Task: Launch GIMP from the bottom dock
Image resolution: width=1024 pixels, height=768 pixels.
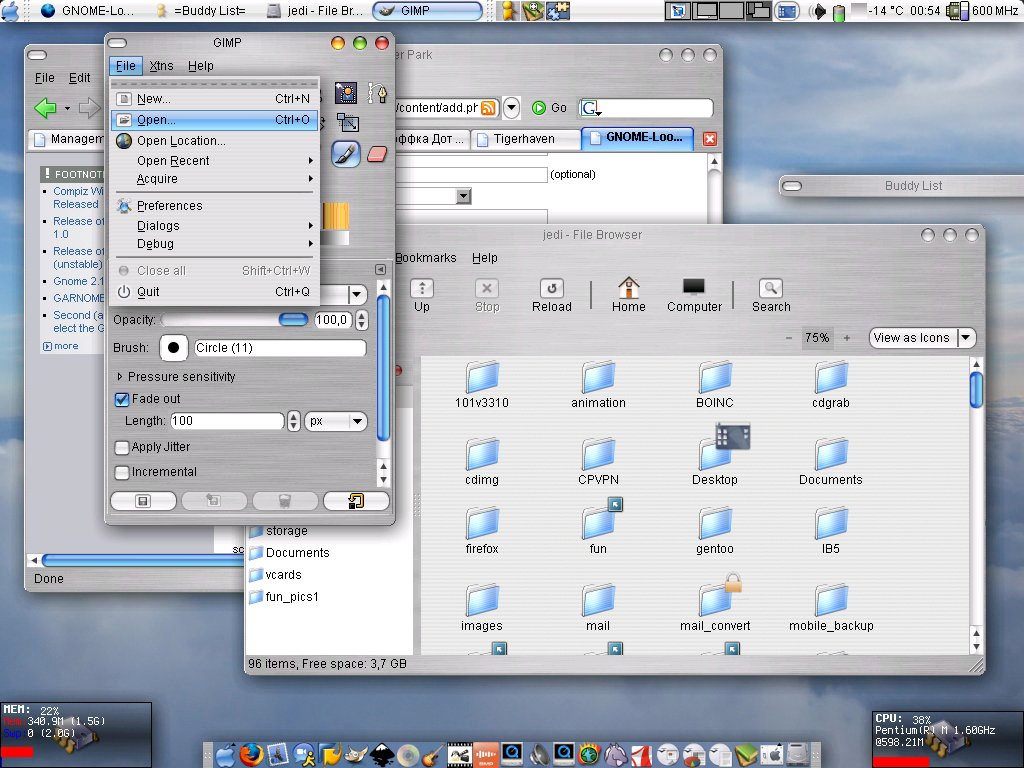Action: coord(356,755)
